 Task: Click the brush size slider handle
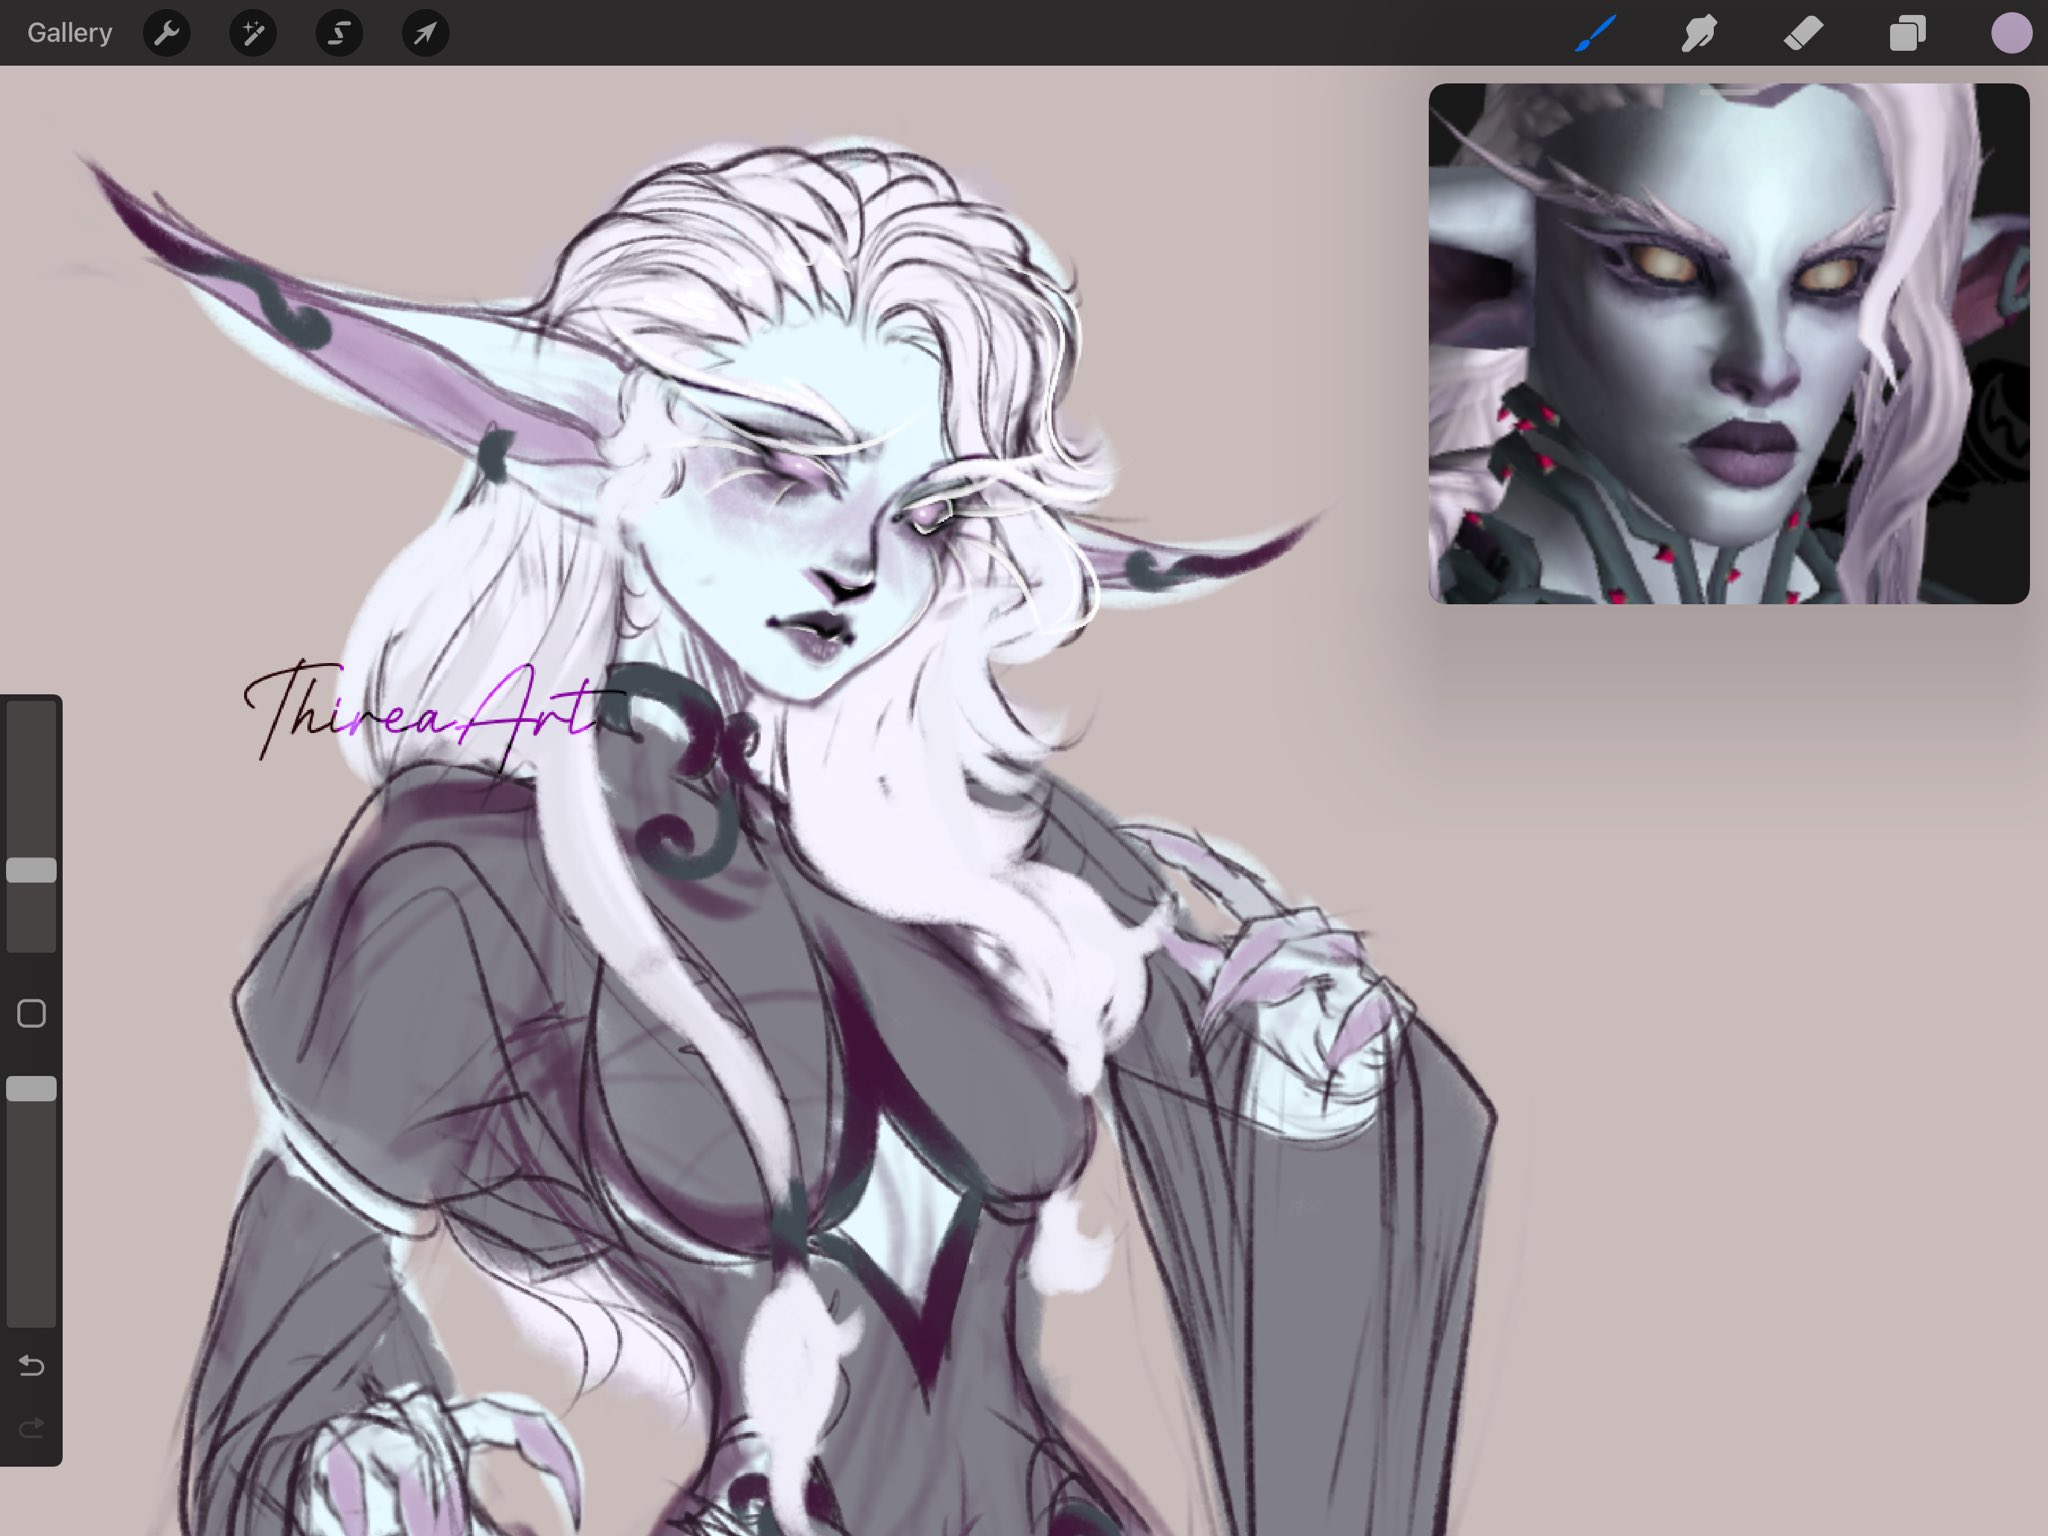[x=31, y=870]
